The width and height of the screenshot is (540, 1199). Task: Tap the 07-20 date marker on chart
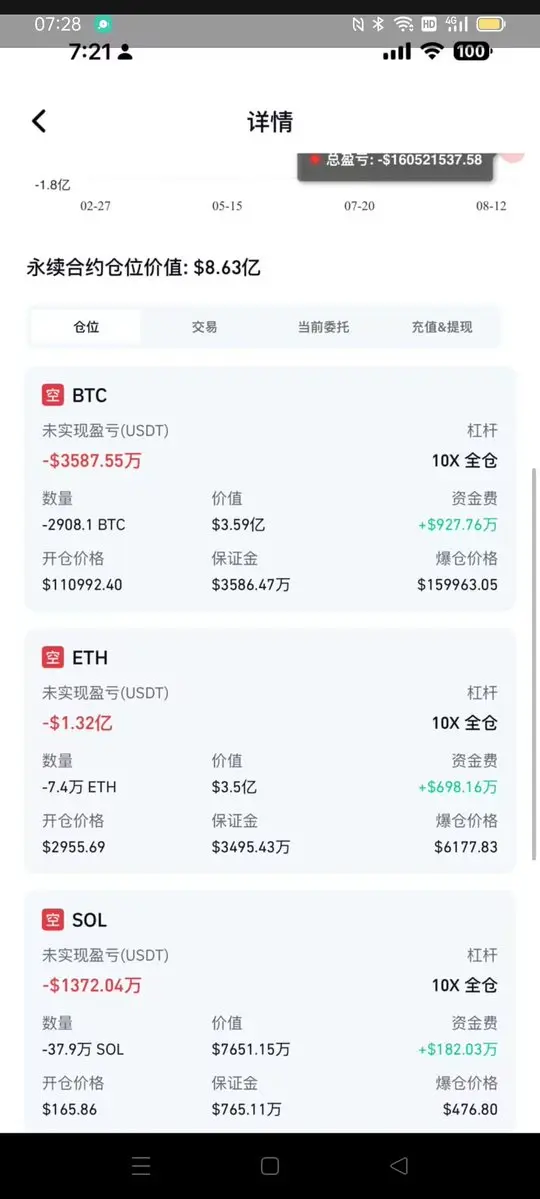pos(359,206)
